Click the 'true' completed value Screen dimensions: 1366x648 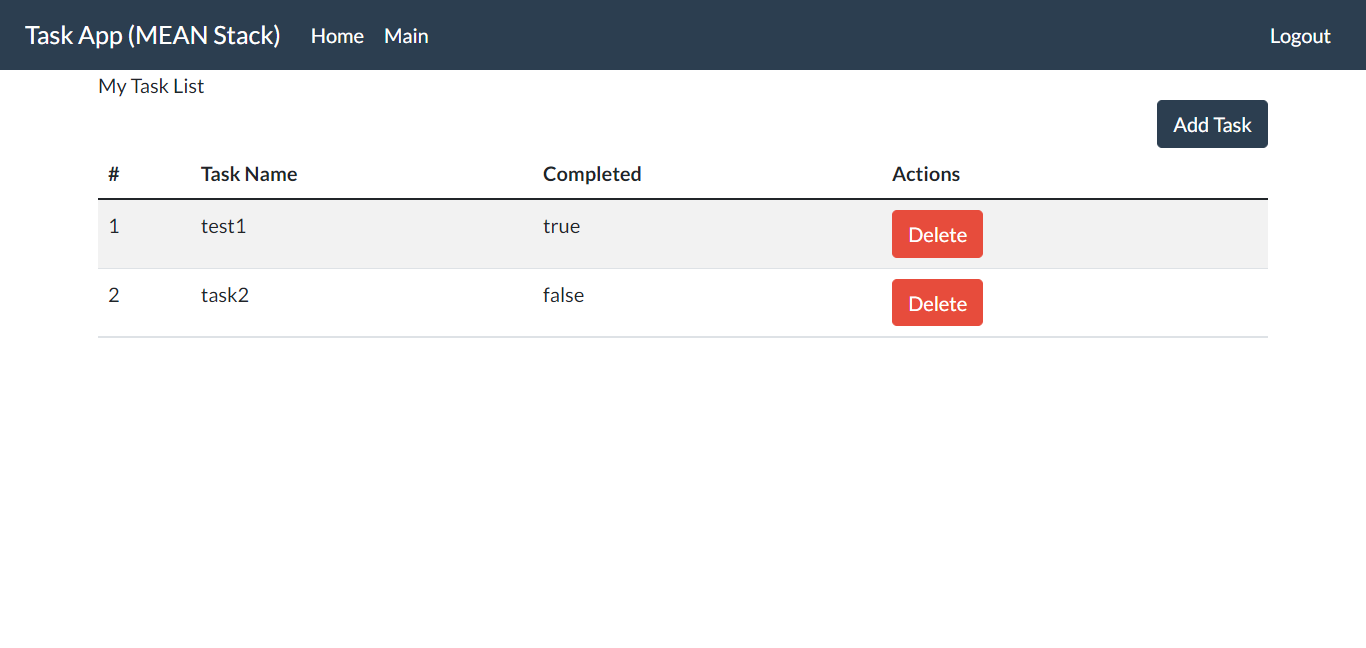tap(561, 226)
